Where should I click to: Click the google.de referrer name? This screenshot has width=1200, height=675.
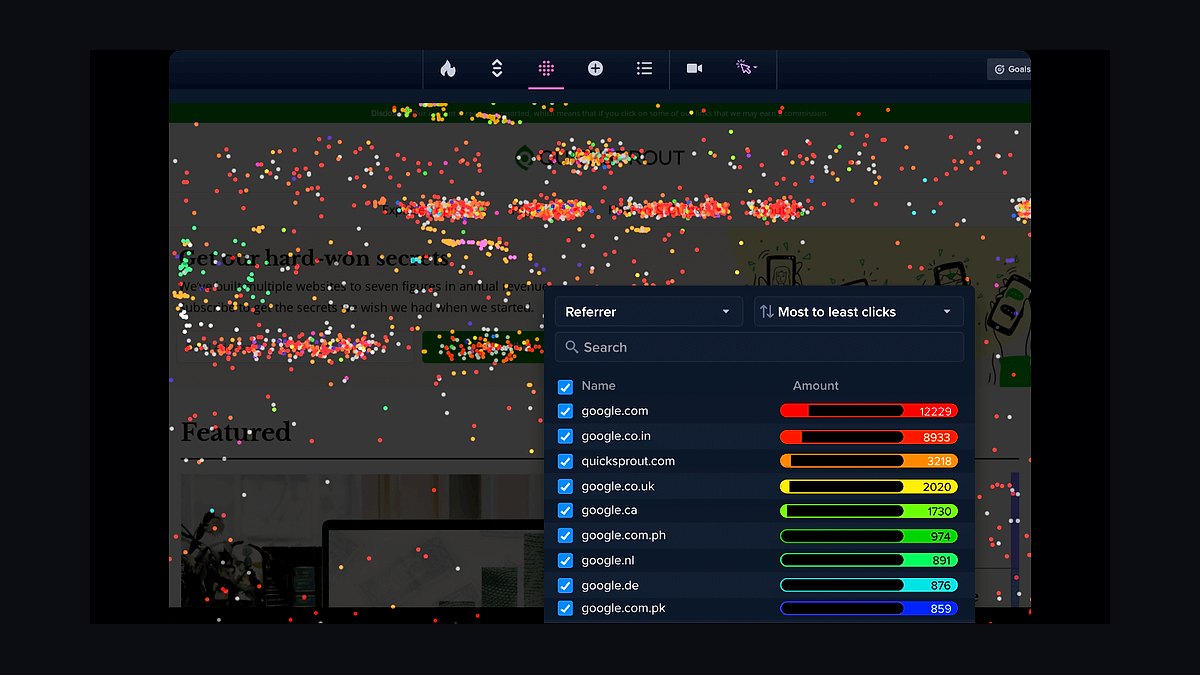610,586
